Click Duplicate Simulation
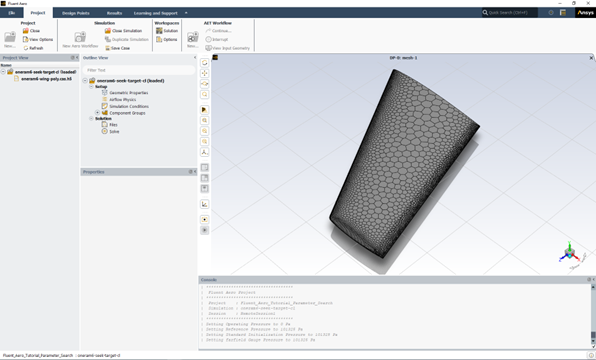Viewport: 596px width, 360px height. [127, 40]
